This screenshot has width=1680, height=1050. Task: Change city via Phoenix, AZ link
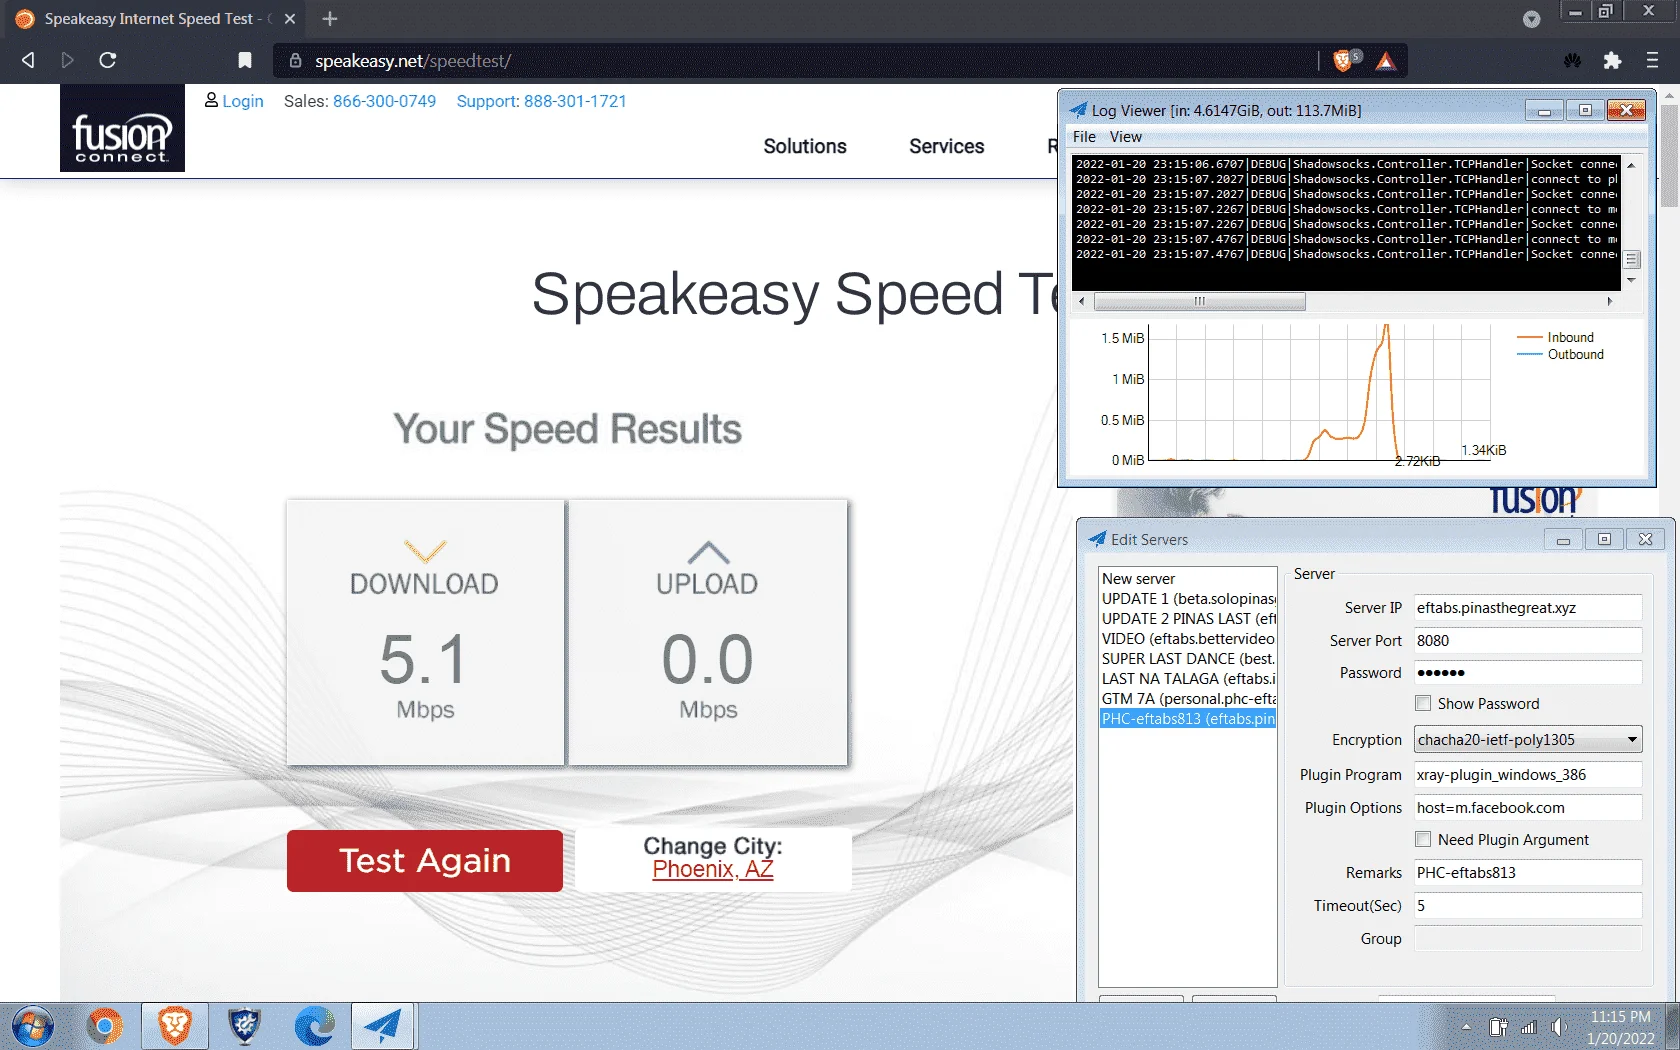click(713, 870)
